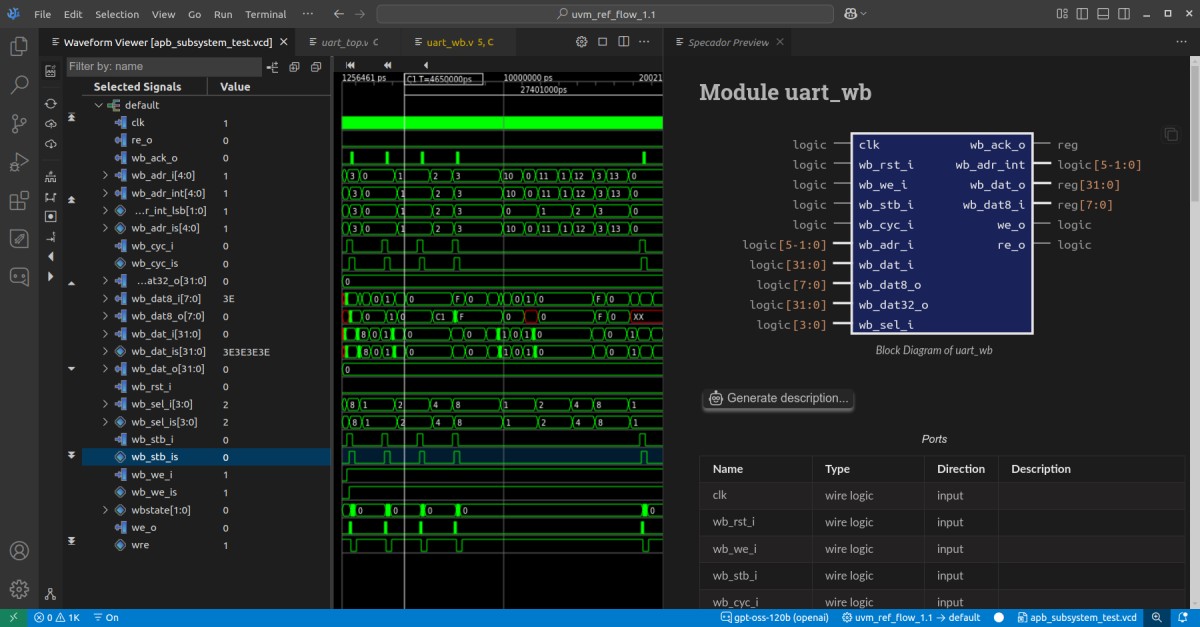Open the Explorer view in the activity bar
The width and height of the screenshot is (1200, 627).
19,46
